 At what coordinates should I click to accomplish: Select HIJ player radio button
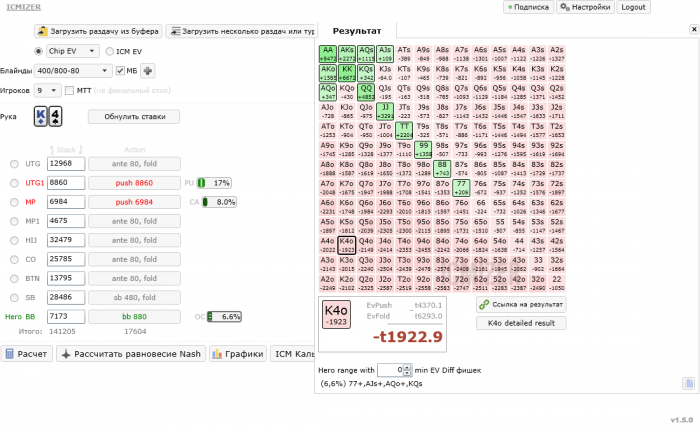14,240
